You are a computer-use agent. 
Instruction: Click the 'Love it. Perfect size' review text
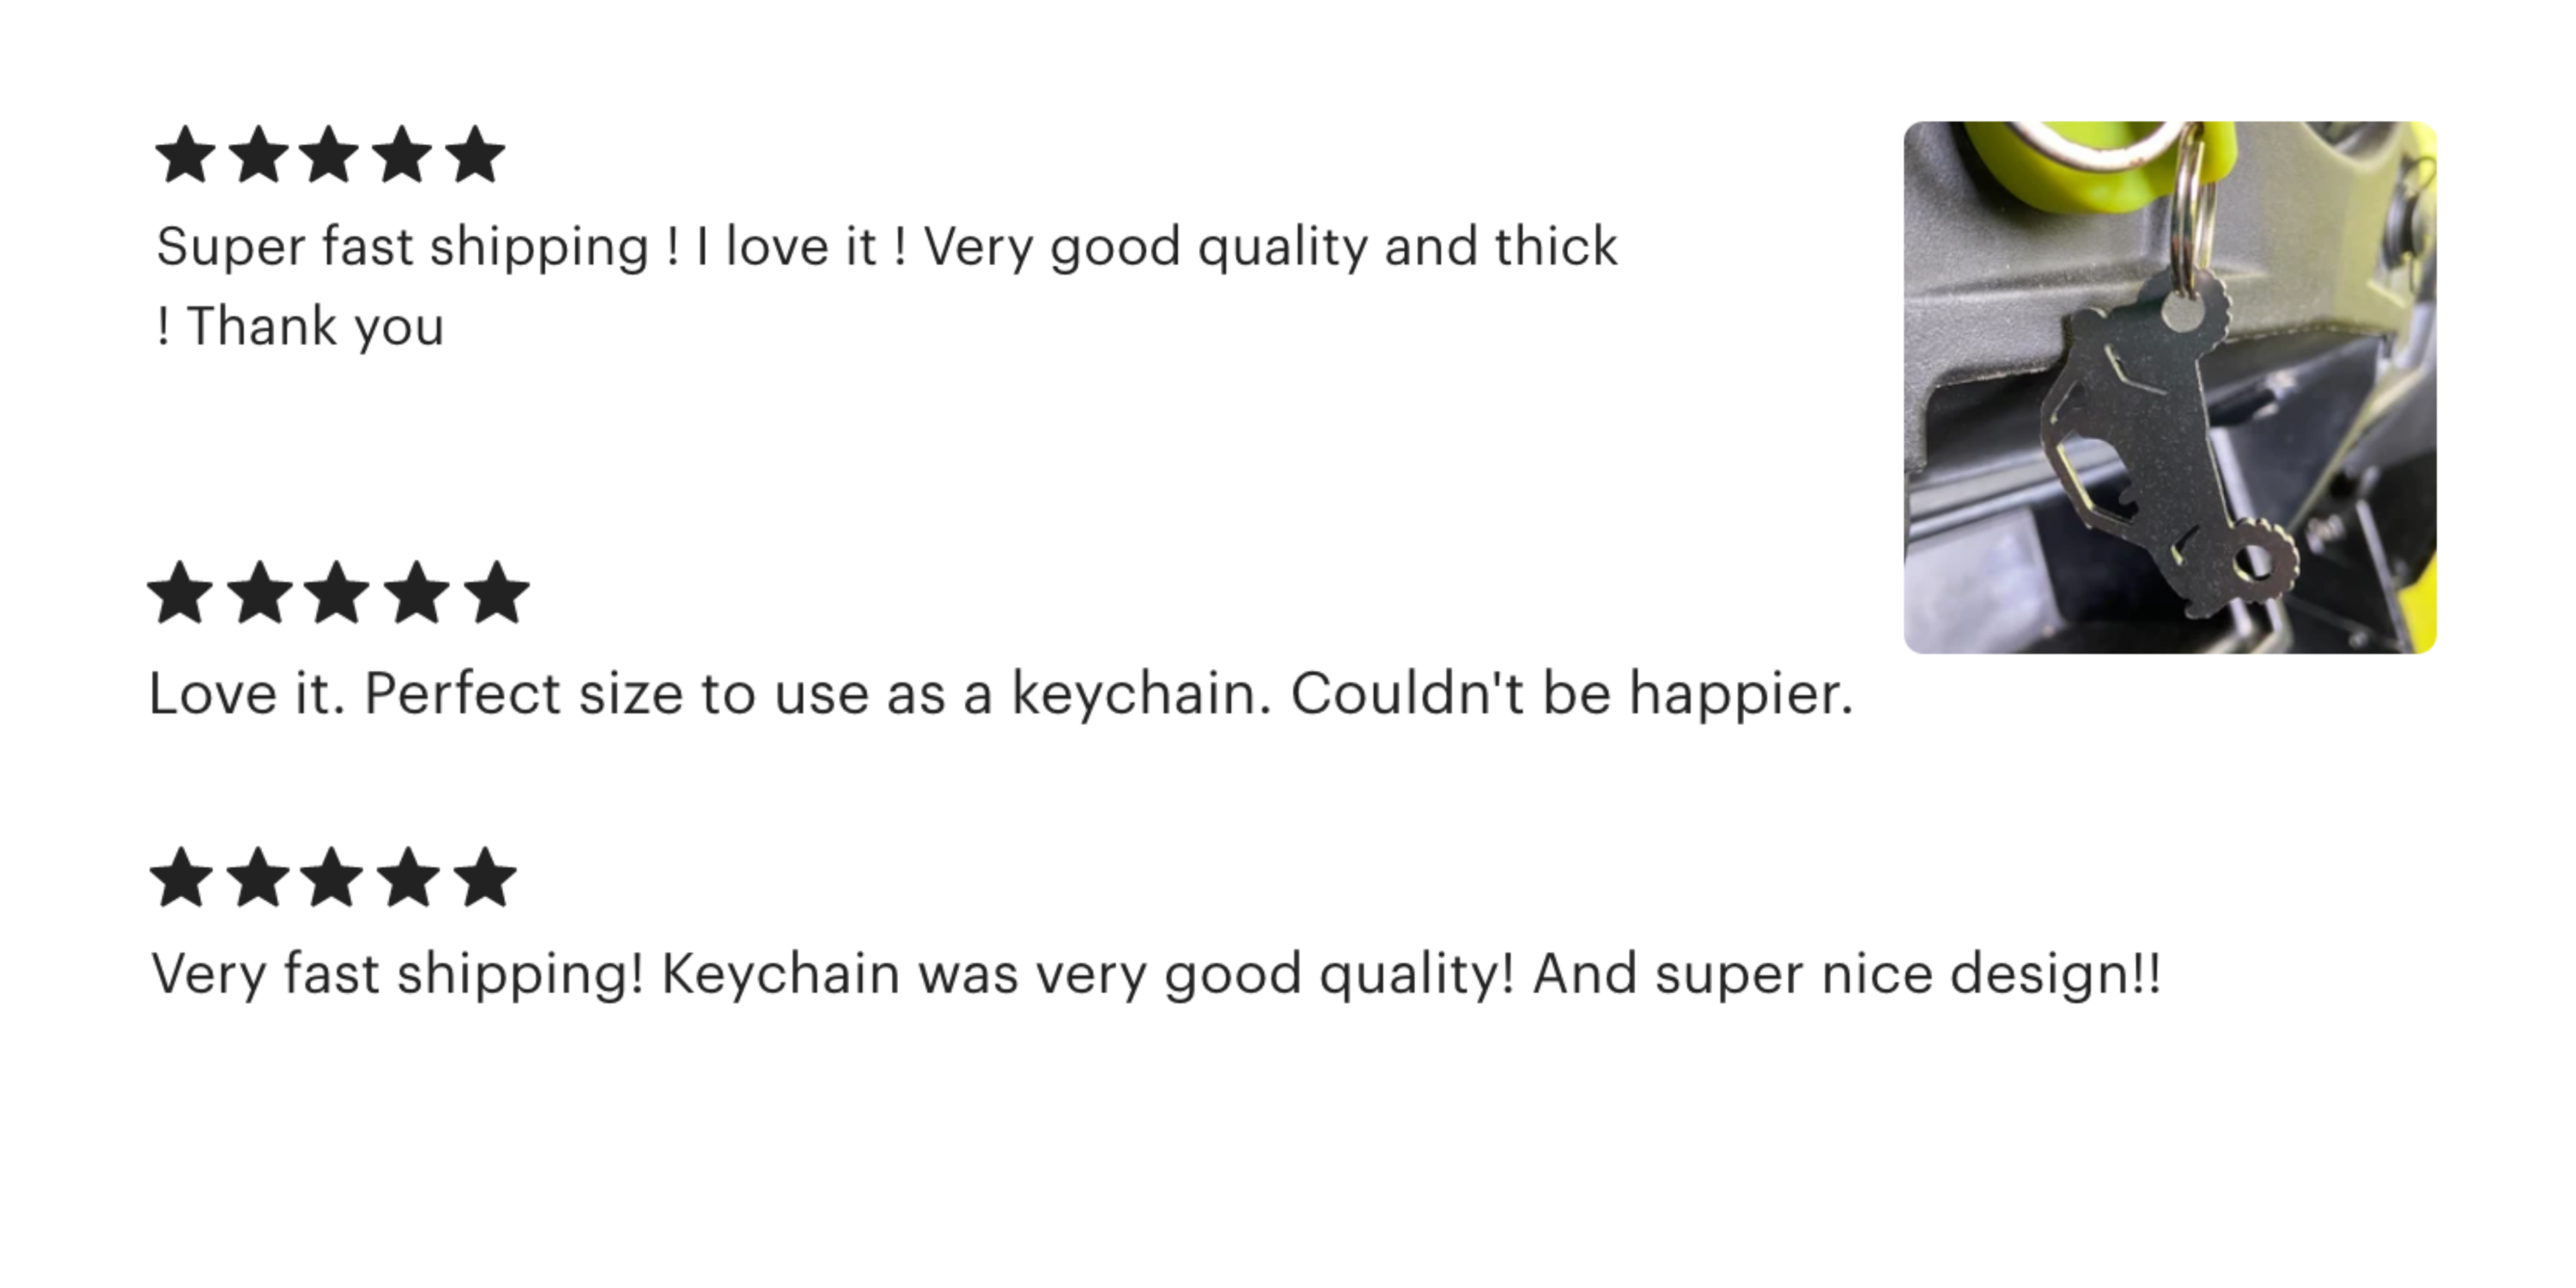(1000, 694)
